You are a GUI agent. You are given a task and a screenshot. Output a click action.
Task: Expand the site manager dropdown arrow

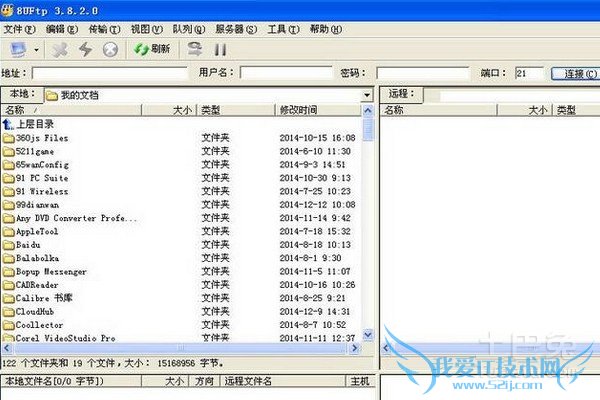click(x=36, y=50)
